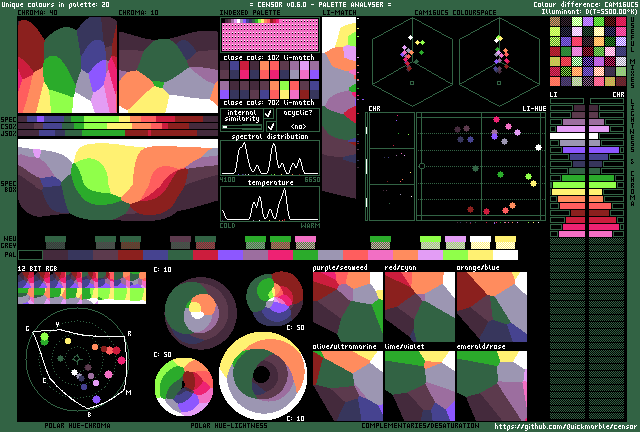
Task: Choose the hot pink swatch in PAL row
Action: coord(280,255)
